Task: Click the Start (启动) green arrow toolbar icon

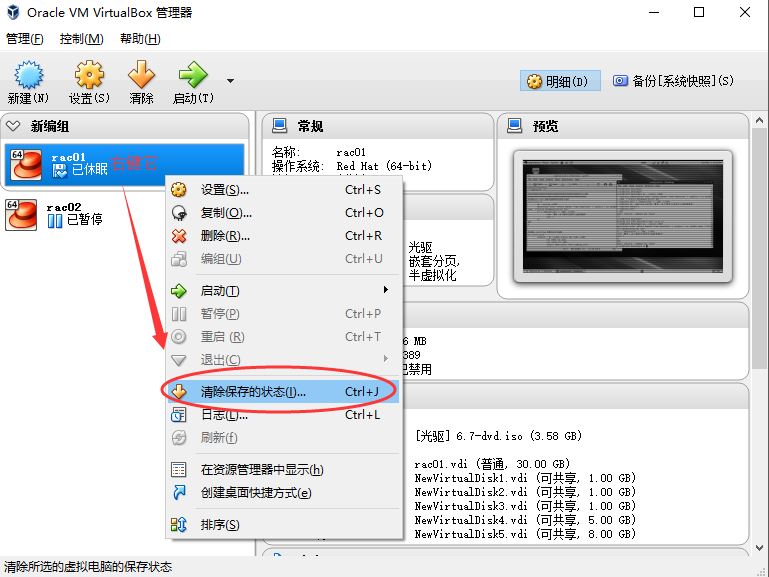Action: click(193, 75)
